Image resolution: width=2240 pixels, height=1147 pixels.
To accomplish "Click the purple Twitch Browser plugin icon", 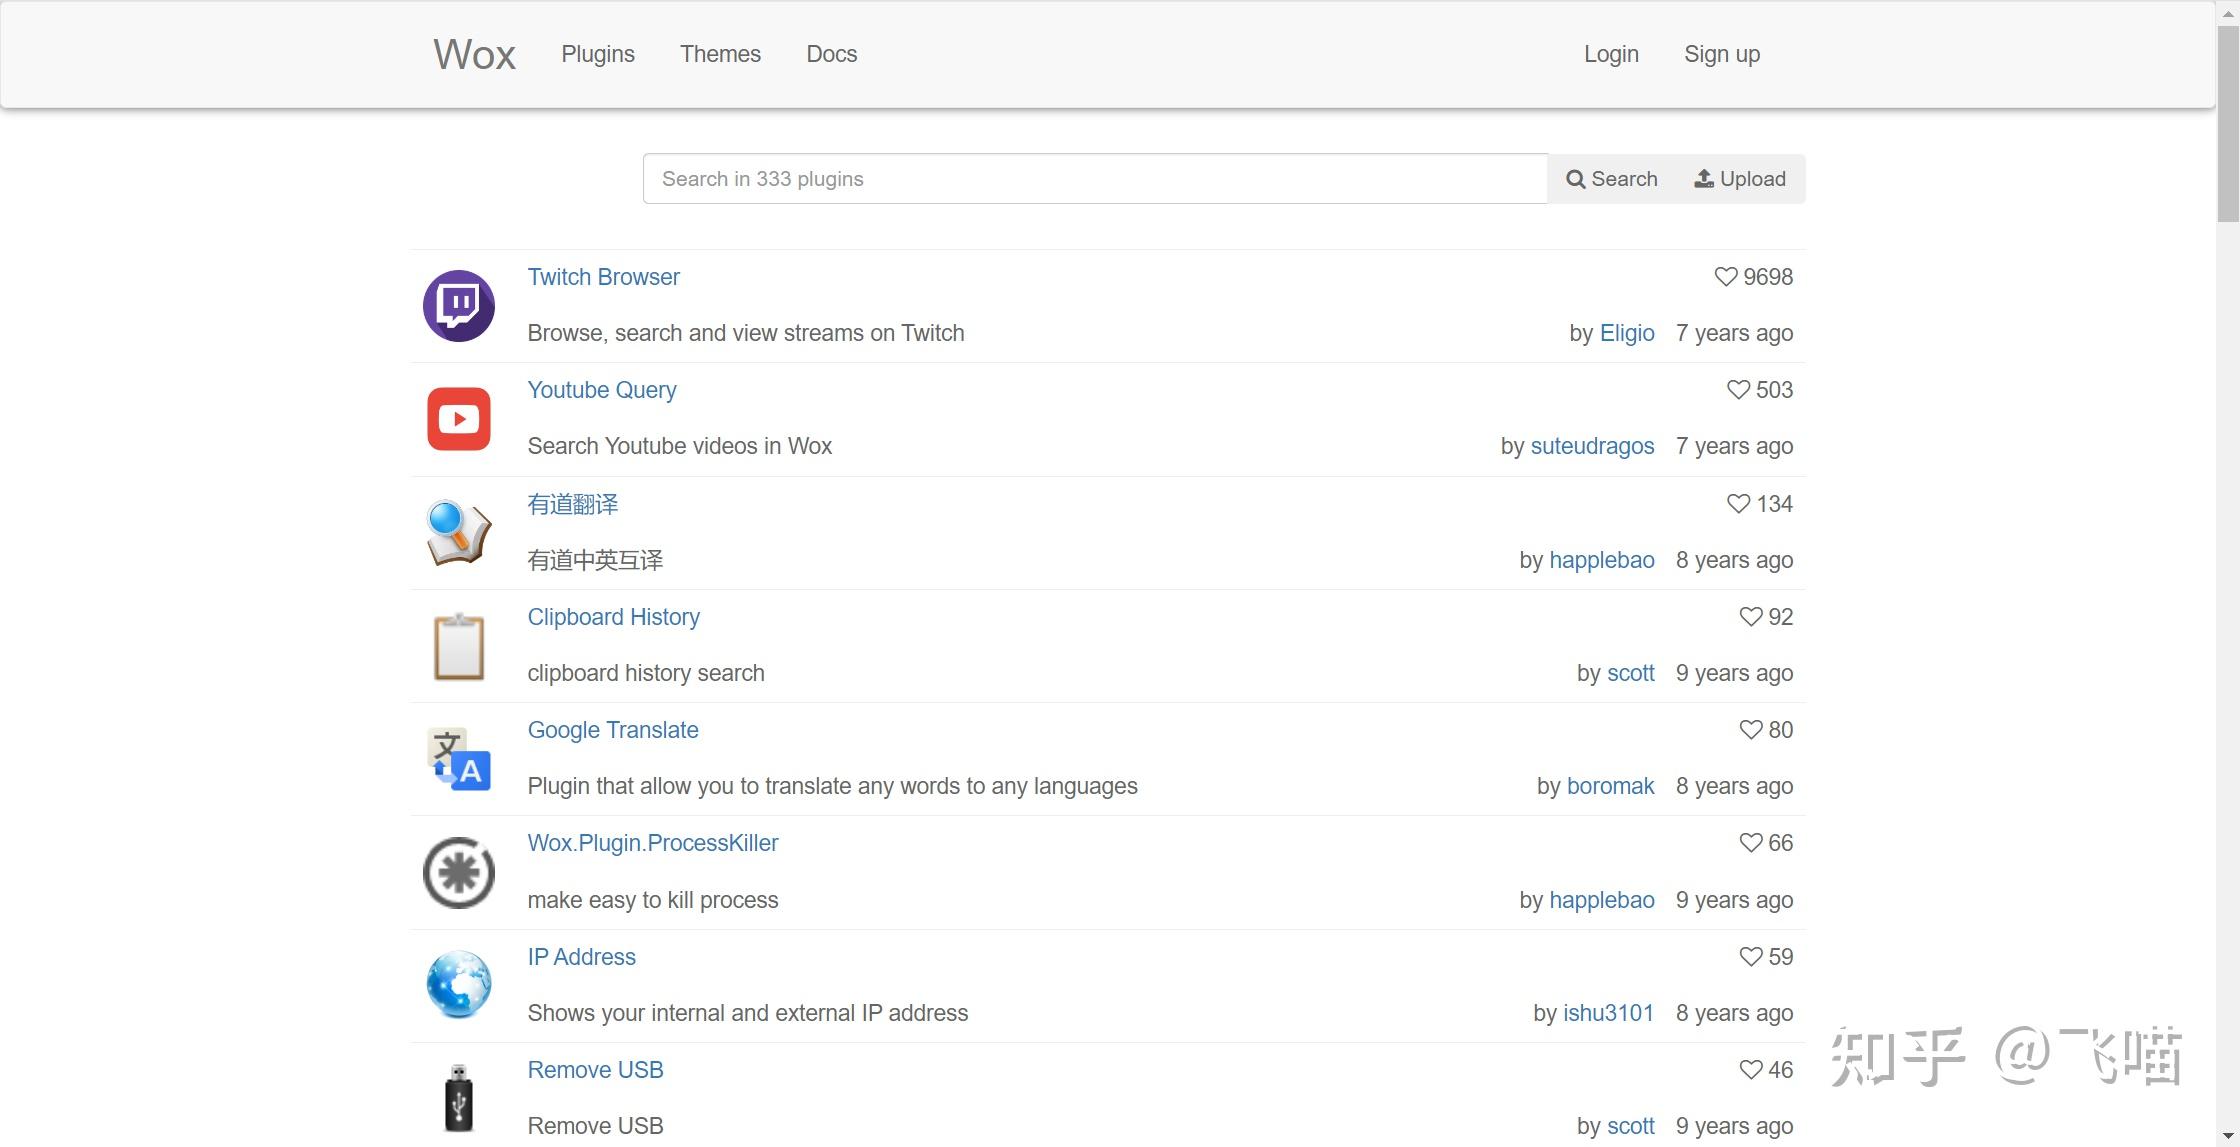I will (x=458, y=306).
